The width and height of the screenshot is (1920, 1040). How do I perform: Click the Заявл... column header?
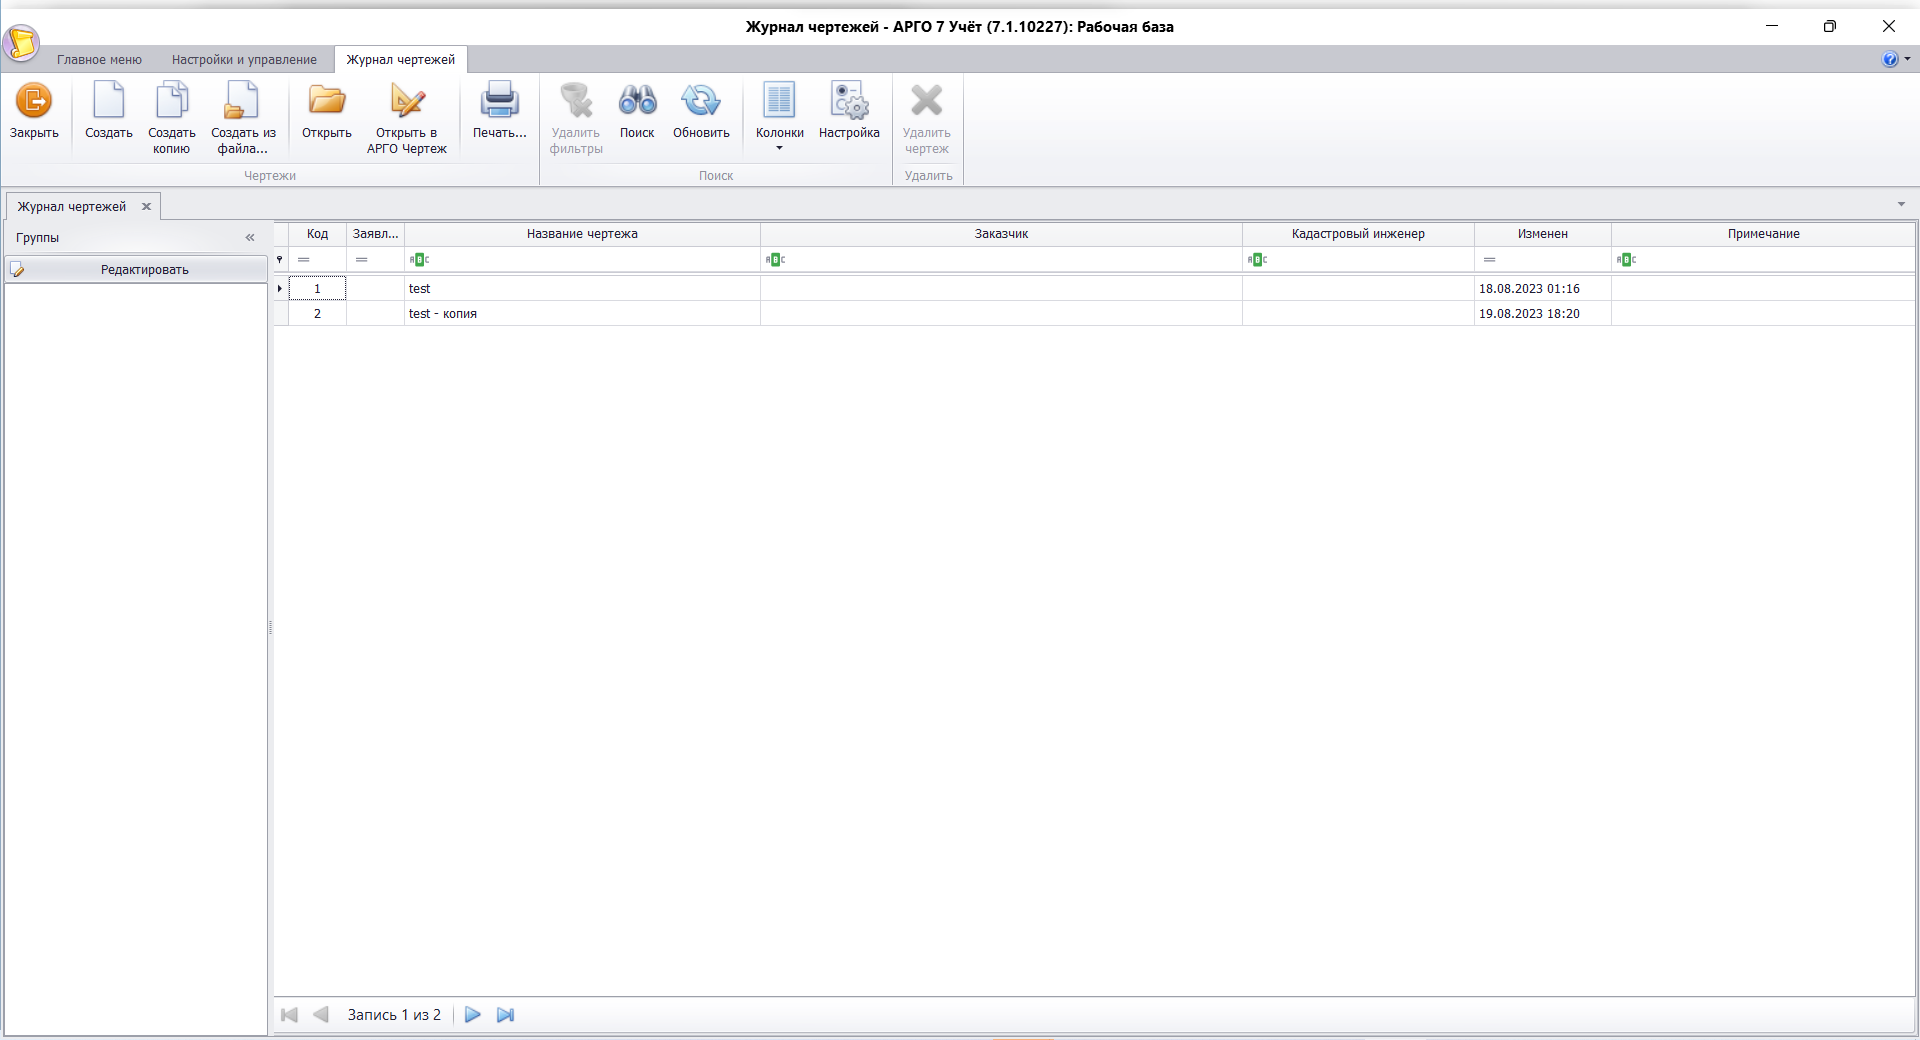pyautogui.click(x=375, y=234)
